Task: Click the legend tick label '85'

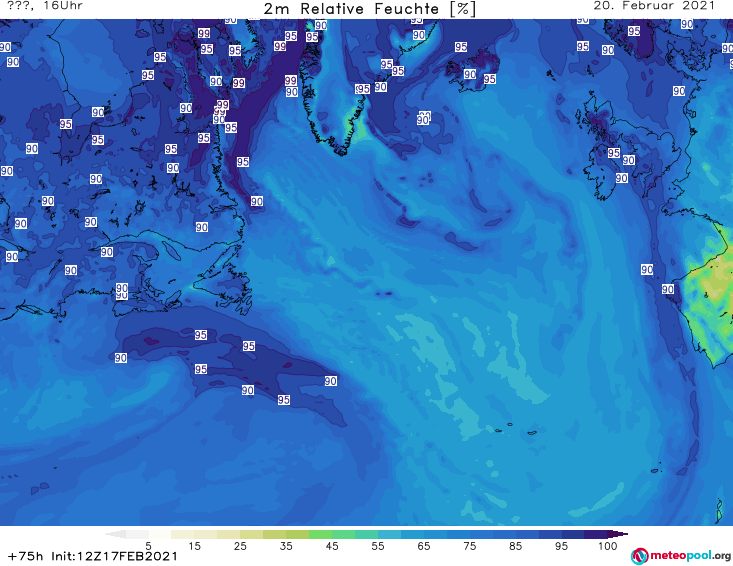Action: coord(515,546)
